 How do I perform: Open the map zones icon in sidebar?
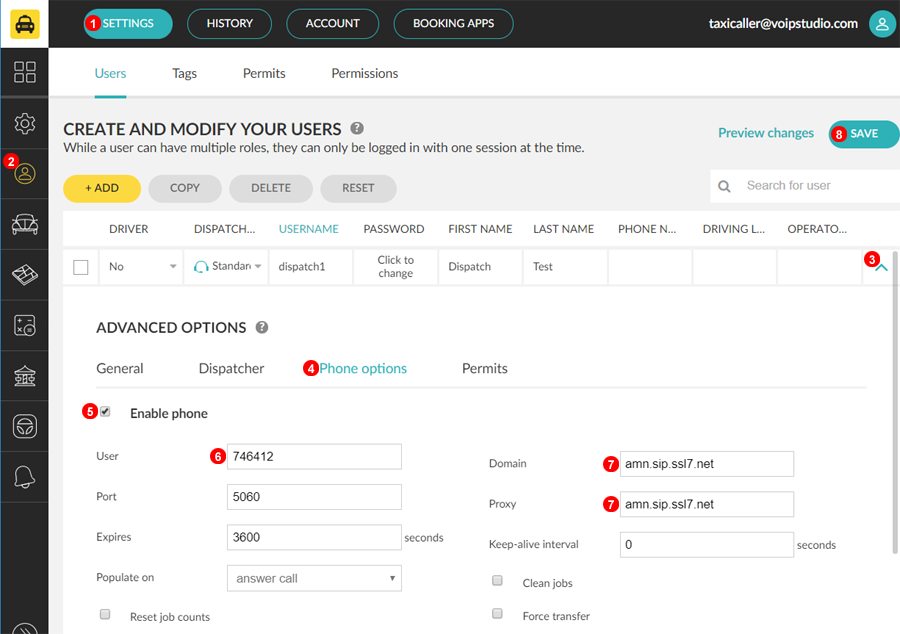tap(25, 275)
